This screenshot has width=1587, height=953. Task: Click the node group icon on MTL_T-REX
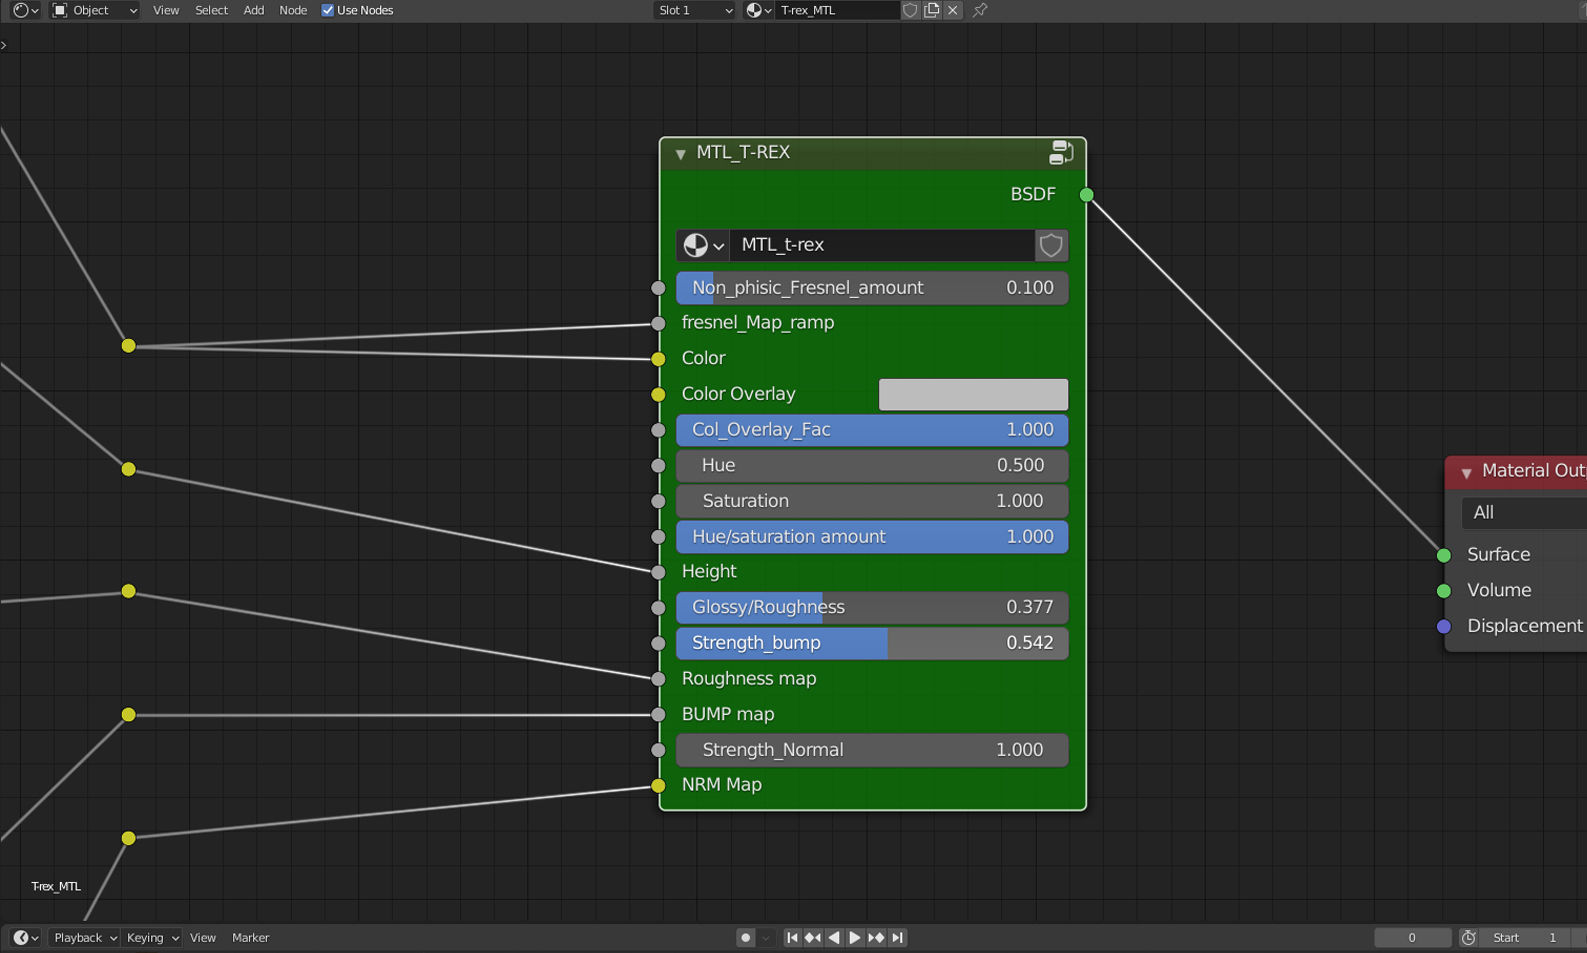click(1061, 152)
